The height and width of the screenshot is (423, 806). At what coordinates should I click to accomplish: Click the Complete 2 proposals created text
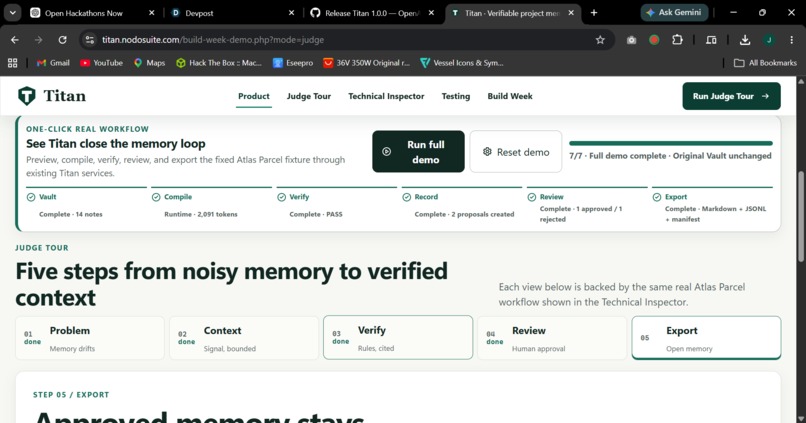[x=464, y=214]
